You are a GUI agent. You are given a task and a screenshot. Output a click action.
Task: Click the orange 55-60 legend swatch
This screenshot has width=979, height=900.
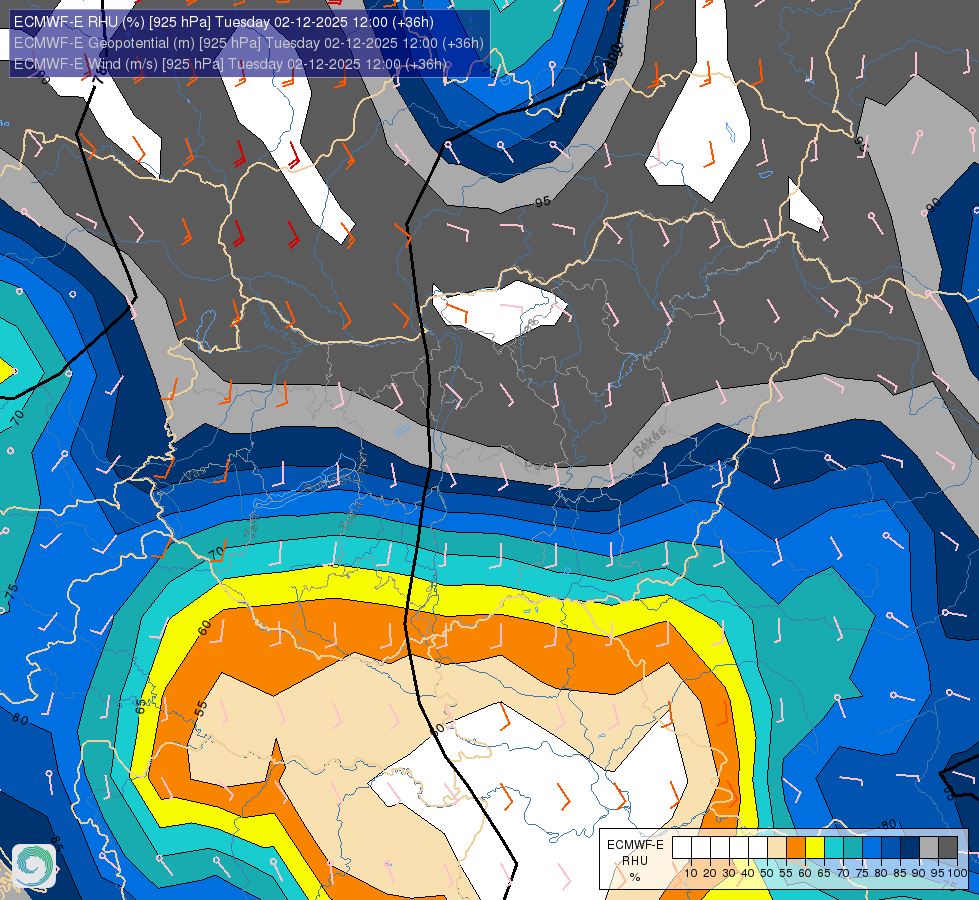(x=796, y=847)
